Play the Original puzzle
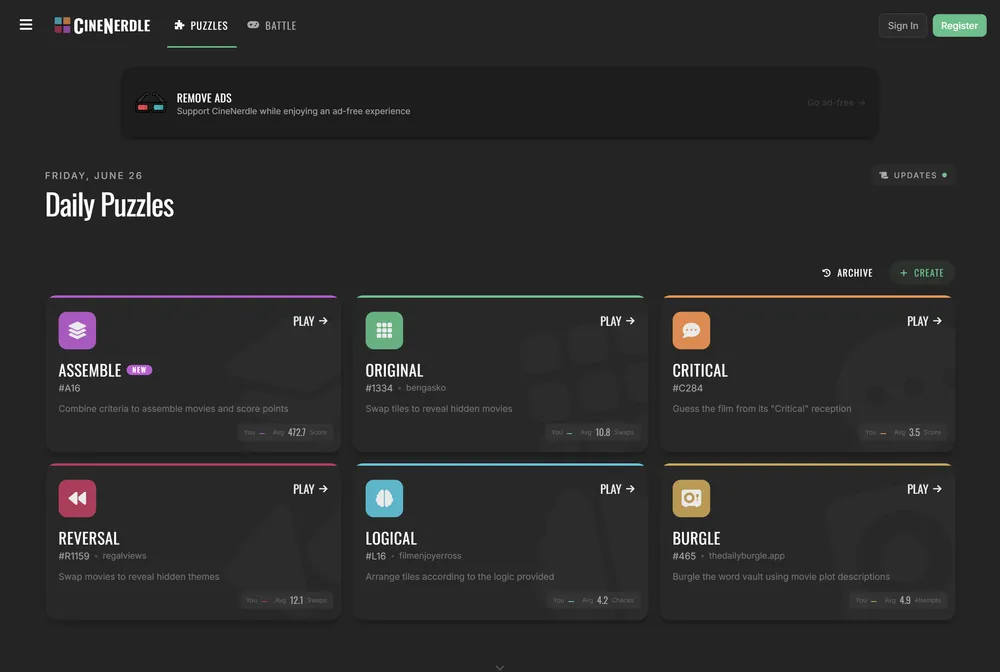The height and width of the screenshot is (672, 1000). (x=617, y=321)
